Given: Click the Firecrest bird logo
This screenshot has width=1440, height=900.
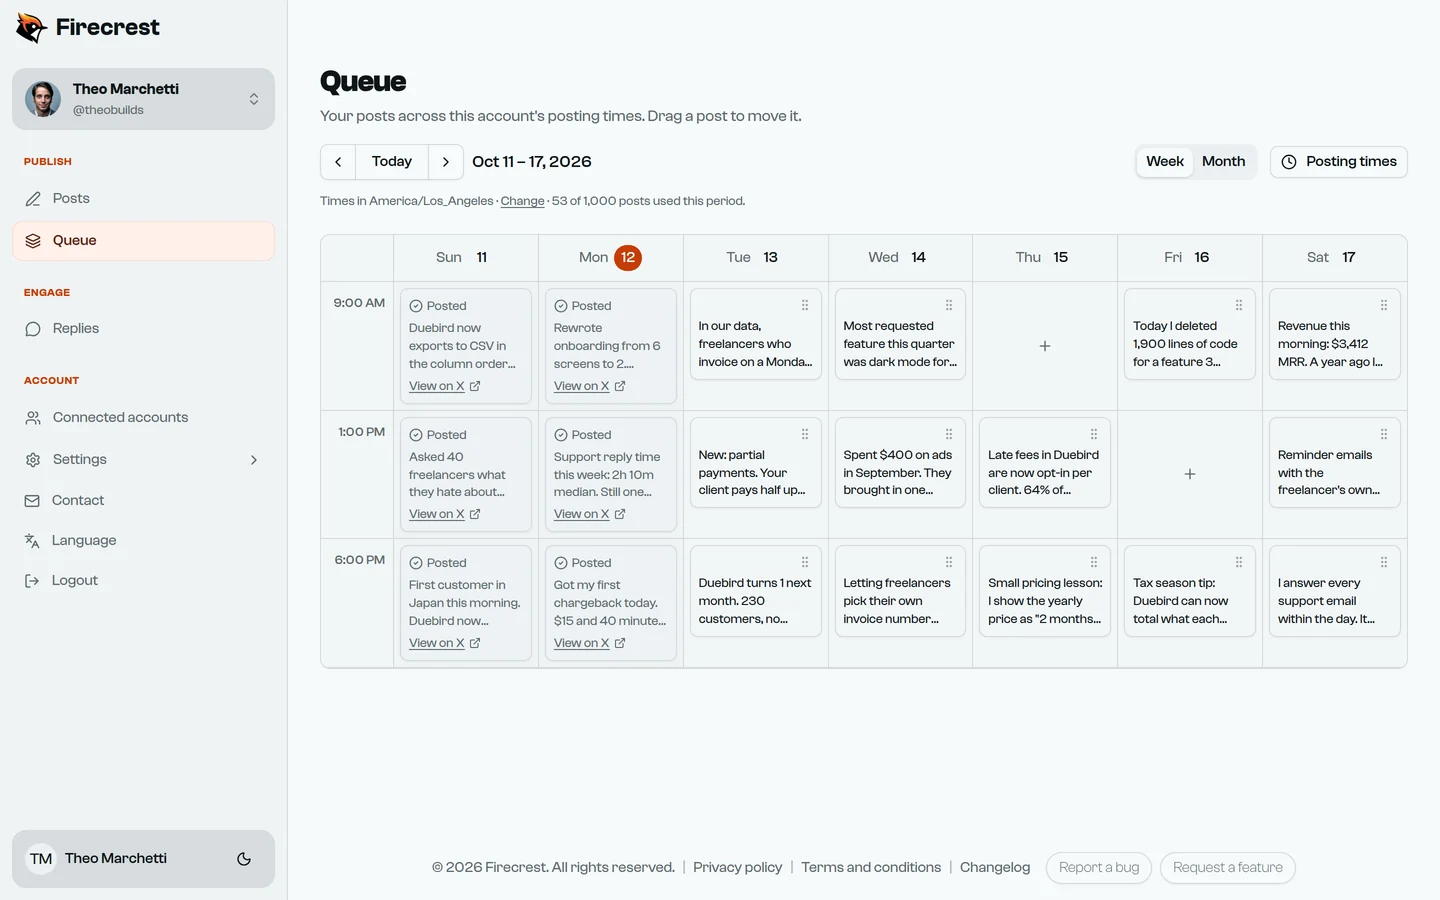Looking at the screenshot, I should click(32, 28).
